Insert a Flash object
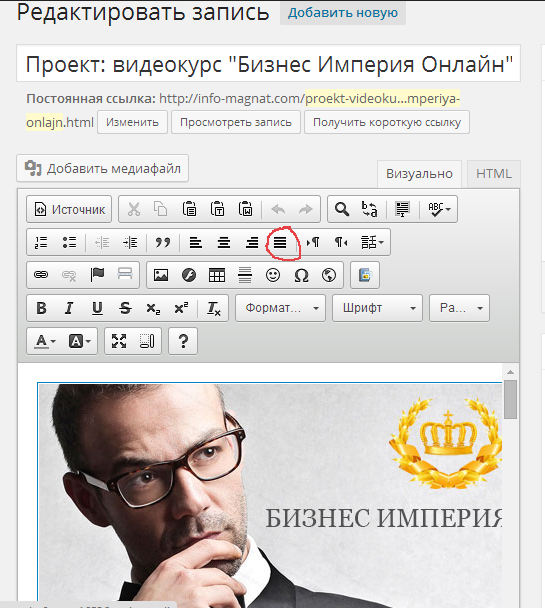The height and width of the screenshot is (608, 545). tap(189, 275)
